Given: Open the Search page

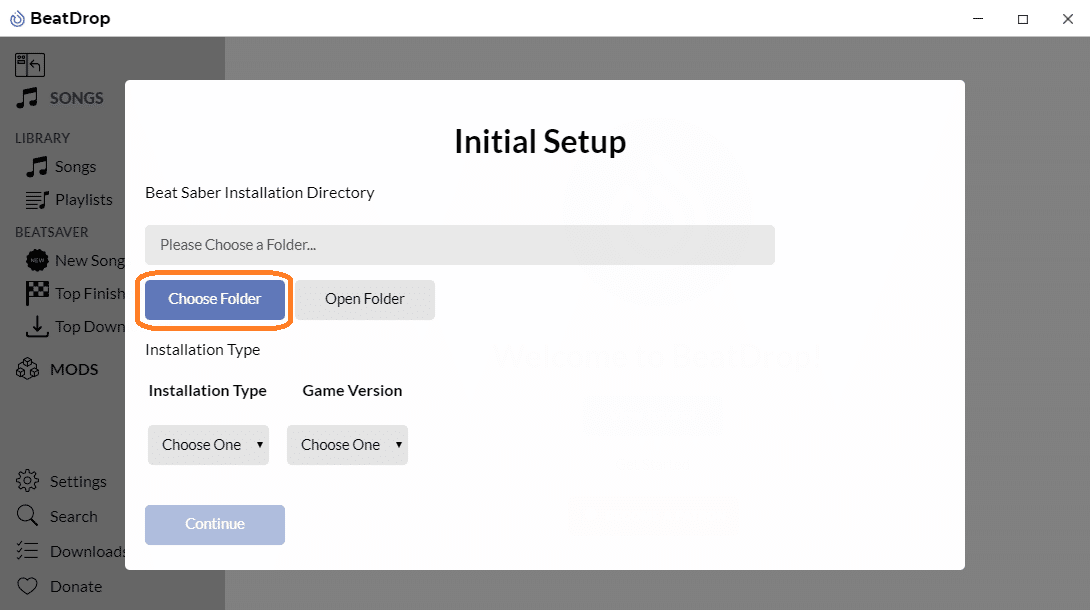Looking at the screenshot, I should click(74, 516).
